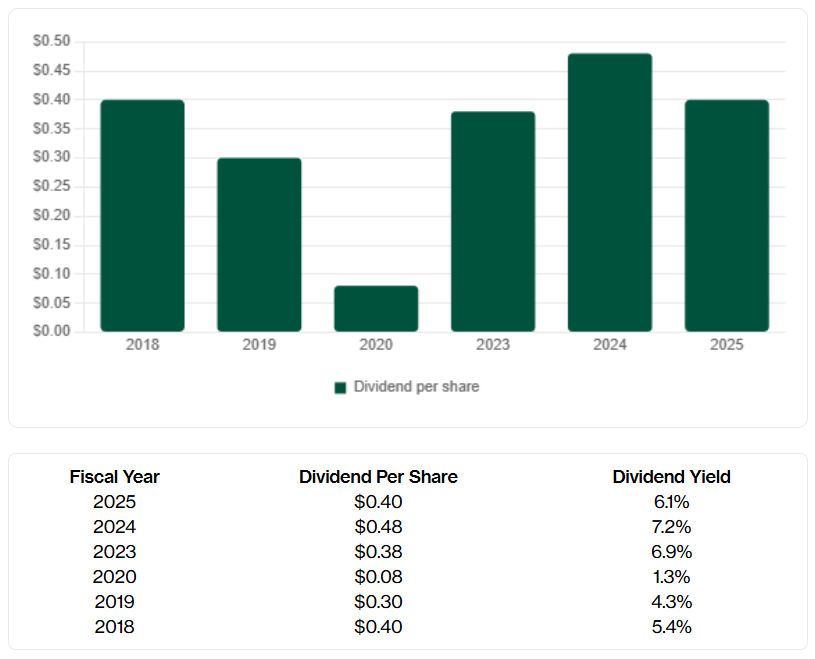Select the 2025 fiscal year table cell

point(114,502)
